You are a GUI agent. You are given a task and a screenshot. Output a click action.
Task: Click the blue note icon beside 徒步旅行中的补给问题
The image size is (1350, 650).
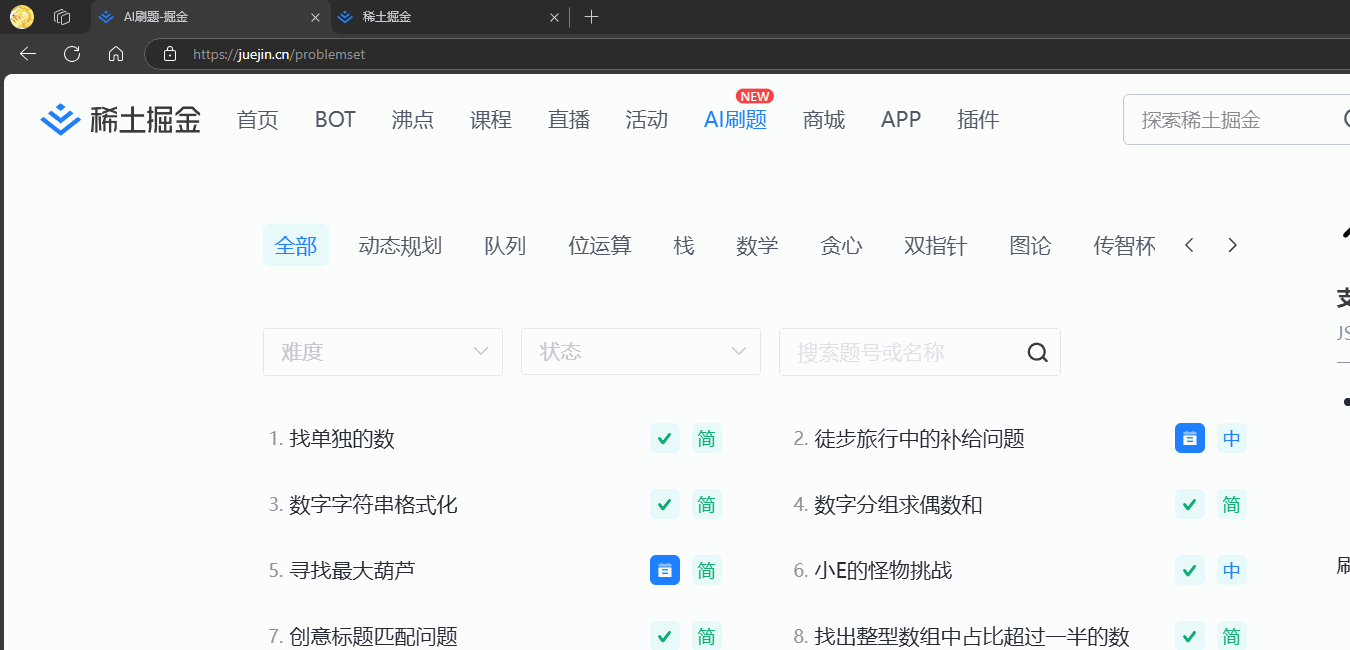[x=1189, y=438]
